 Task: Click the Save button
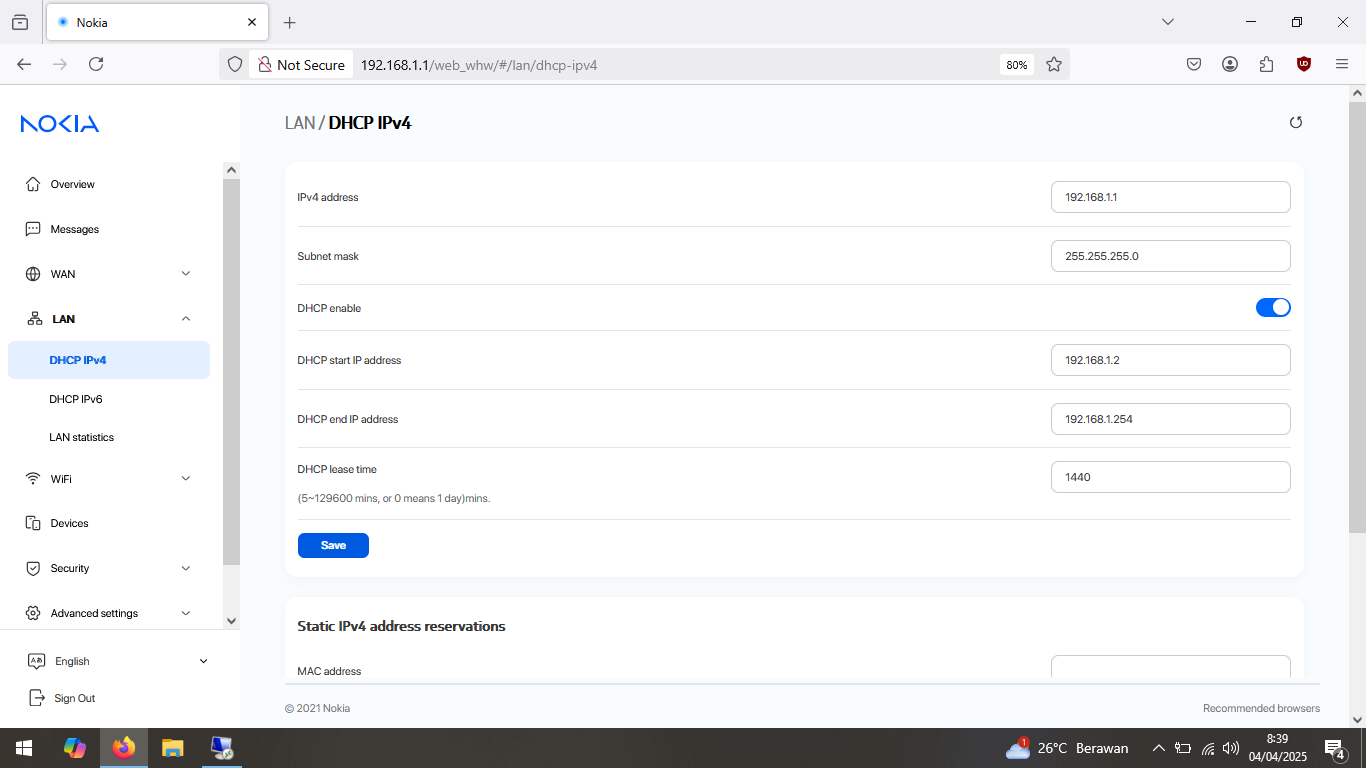tap(333, 545)
